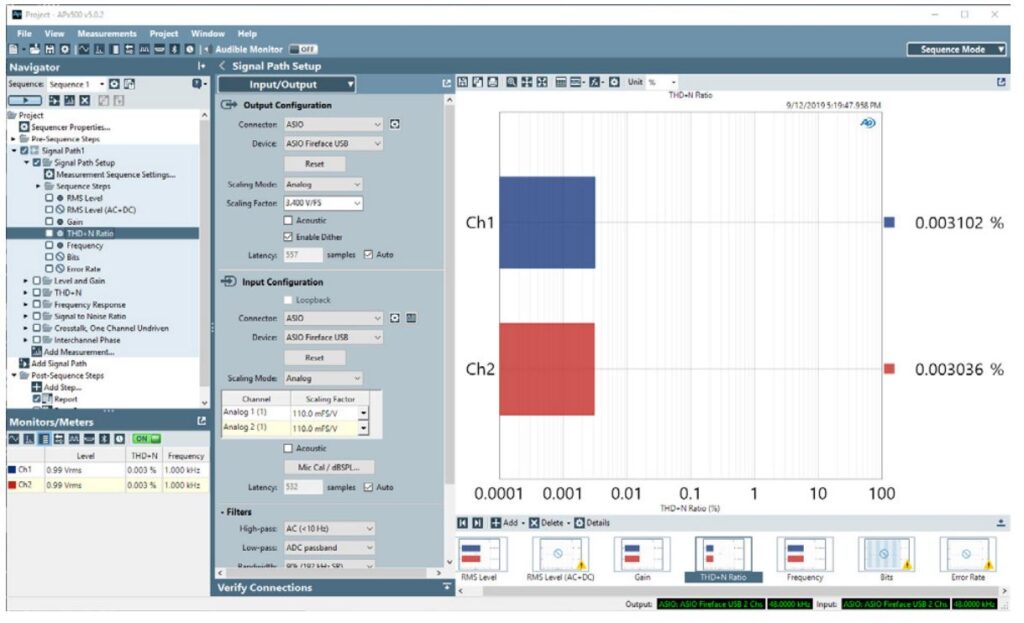Image resolution: width=1024 pixels, height=623 pixels.
Task: Select the scope icon in Monitors/Meters toolbar
Action: (14, 439)
